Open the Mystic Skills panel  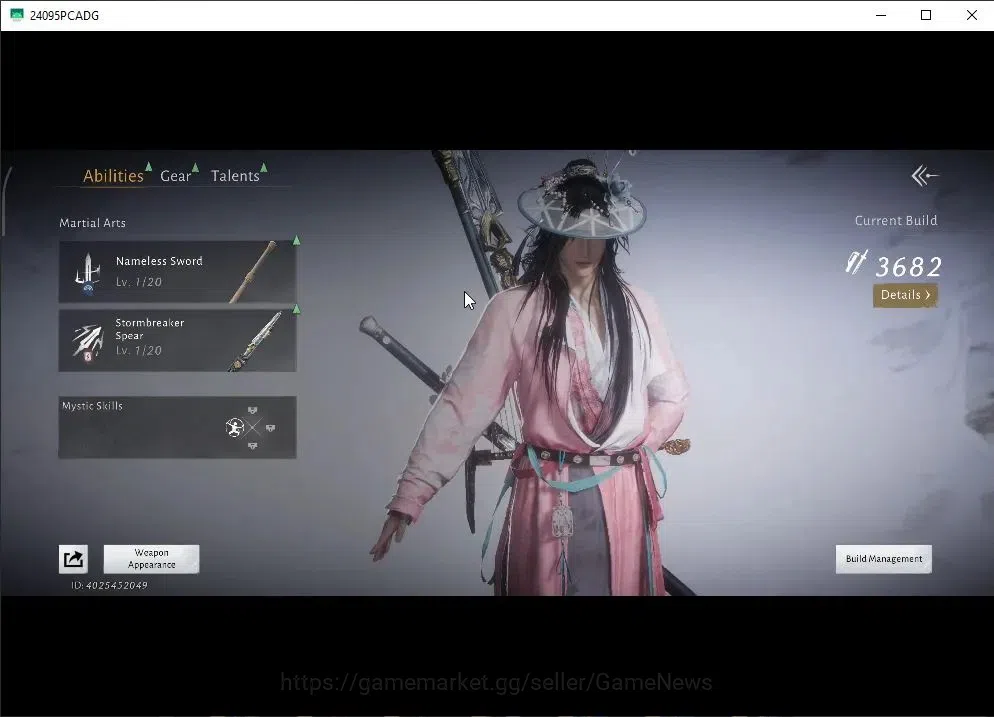178,427
